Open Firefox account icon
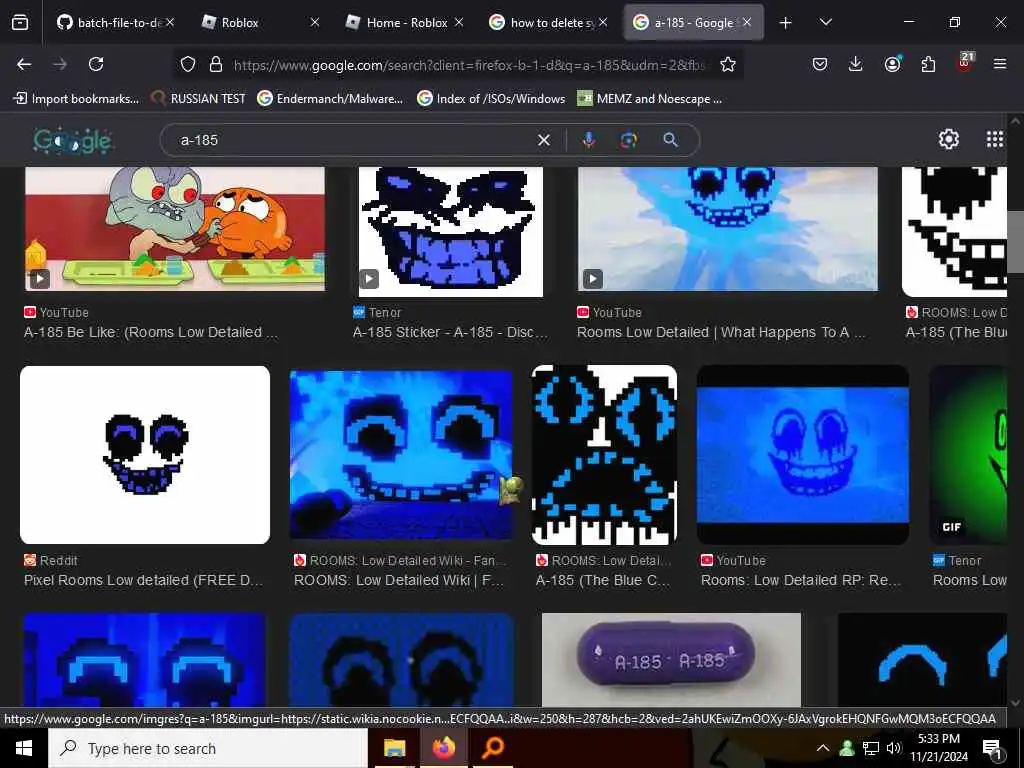The image size is (1024, 768). pos(892,64)
